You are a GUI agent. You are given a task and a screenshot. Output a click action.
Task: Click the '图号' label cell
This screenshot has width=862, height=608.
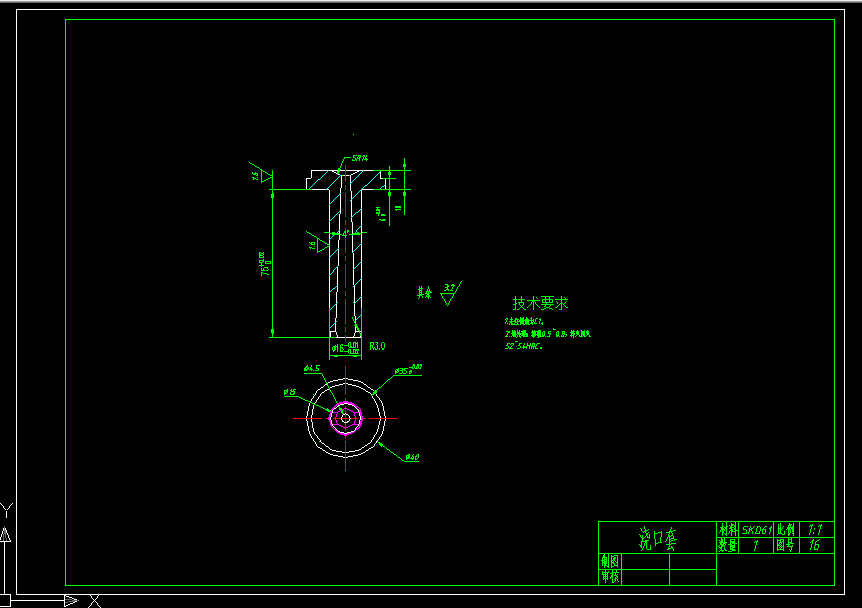tap(786, 545)
